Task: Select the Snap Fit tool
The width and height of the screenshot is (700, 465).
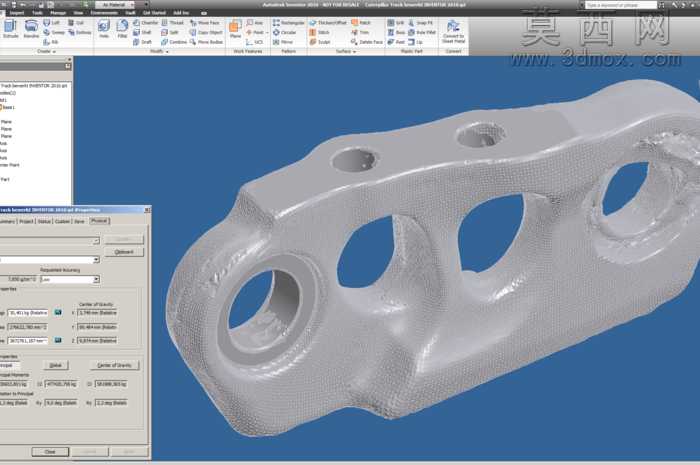Action: pos(421,23)
